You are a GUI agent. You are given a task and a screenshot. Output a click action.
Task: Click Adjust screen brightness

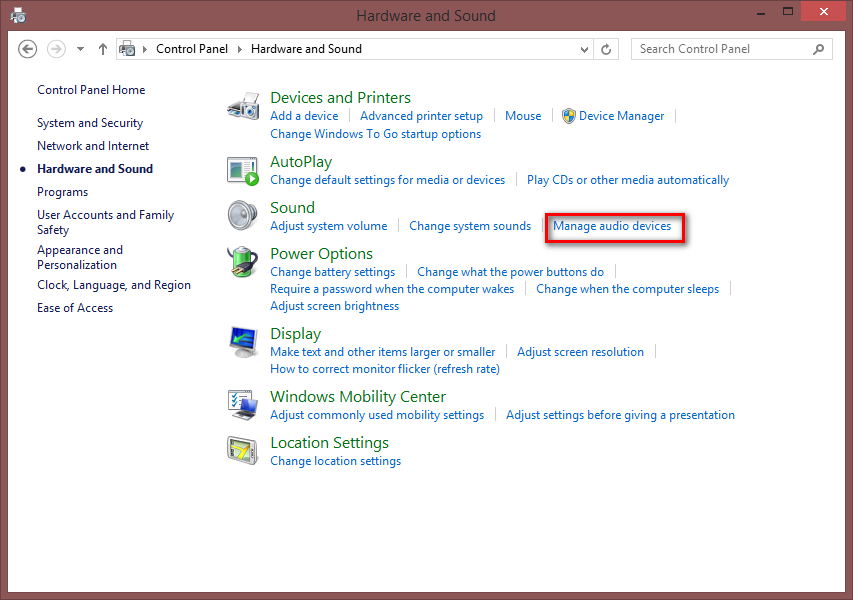pyautogui.click(x=335, y=306)
